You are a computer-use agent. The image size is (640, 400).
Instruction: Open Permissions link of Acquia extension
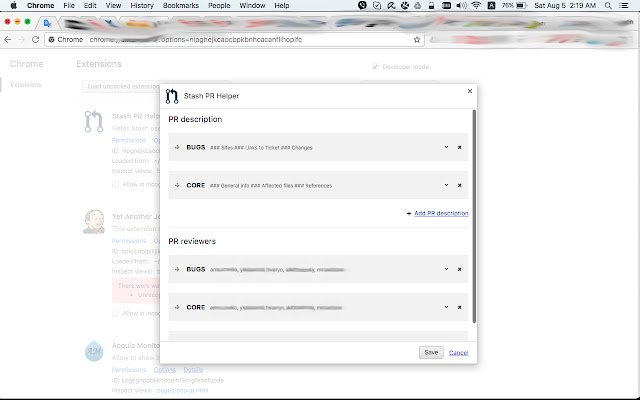(x=129, y=369)
